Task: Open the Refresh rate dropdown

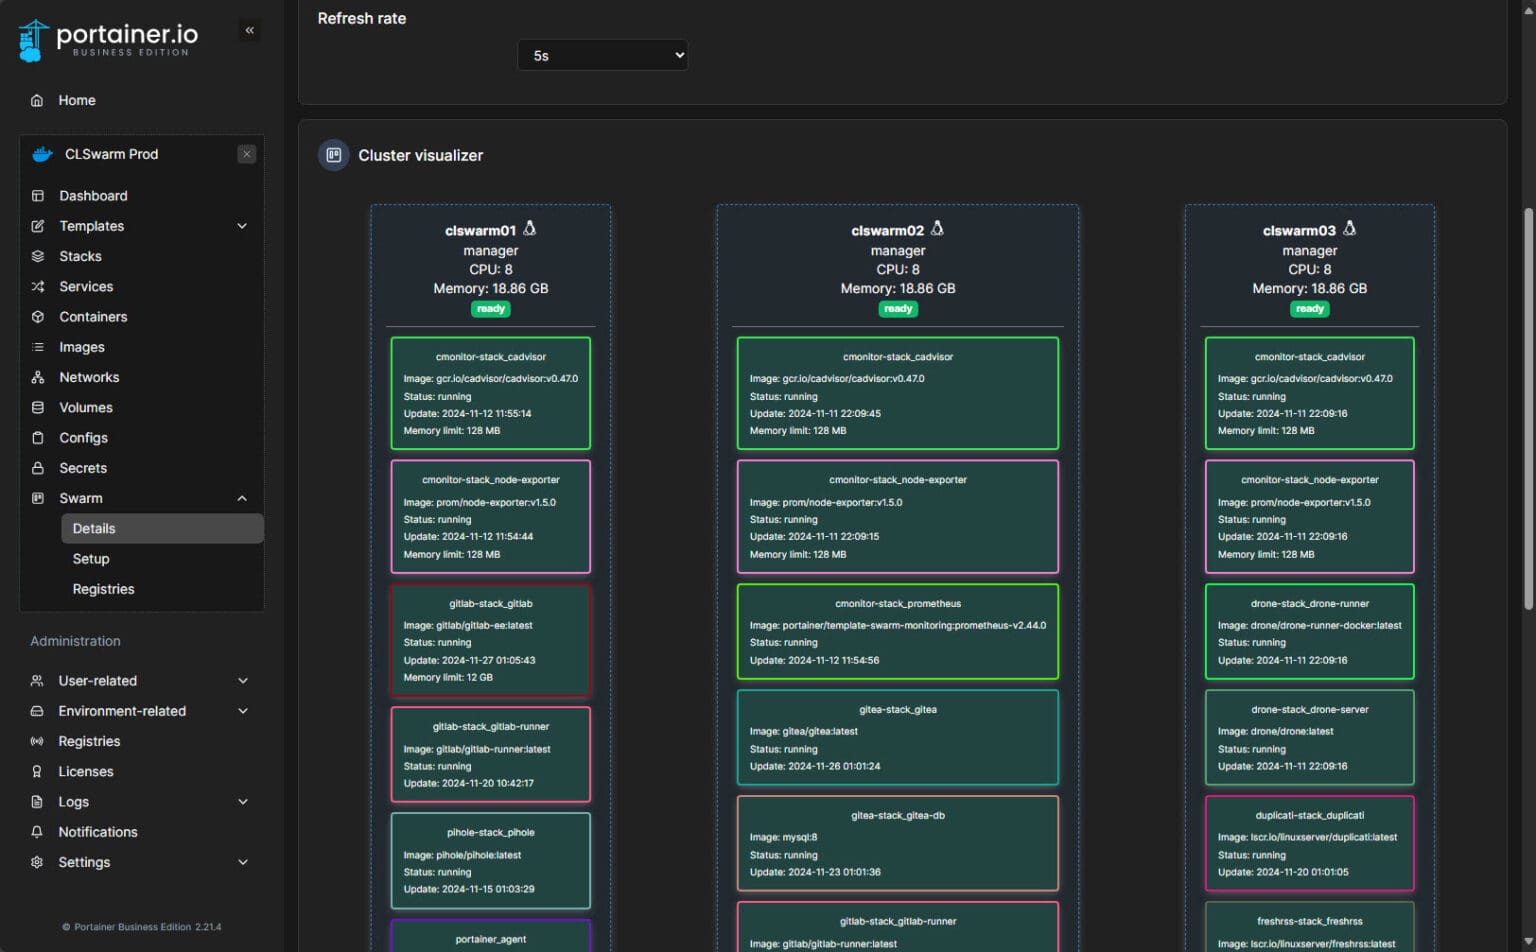Action: (x=602, y=55)
